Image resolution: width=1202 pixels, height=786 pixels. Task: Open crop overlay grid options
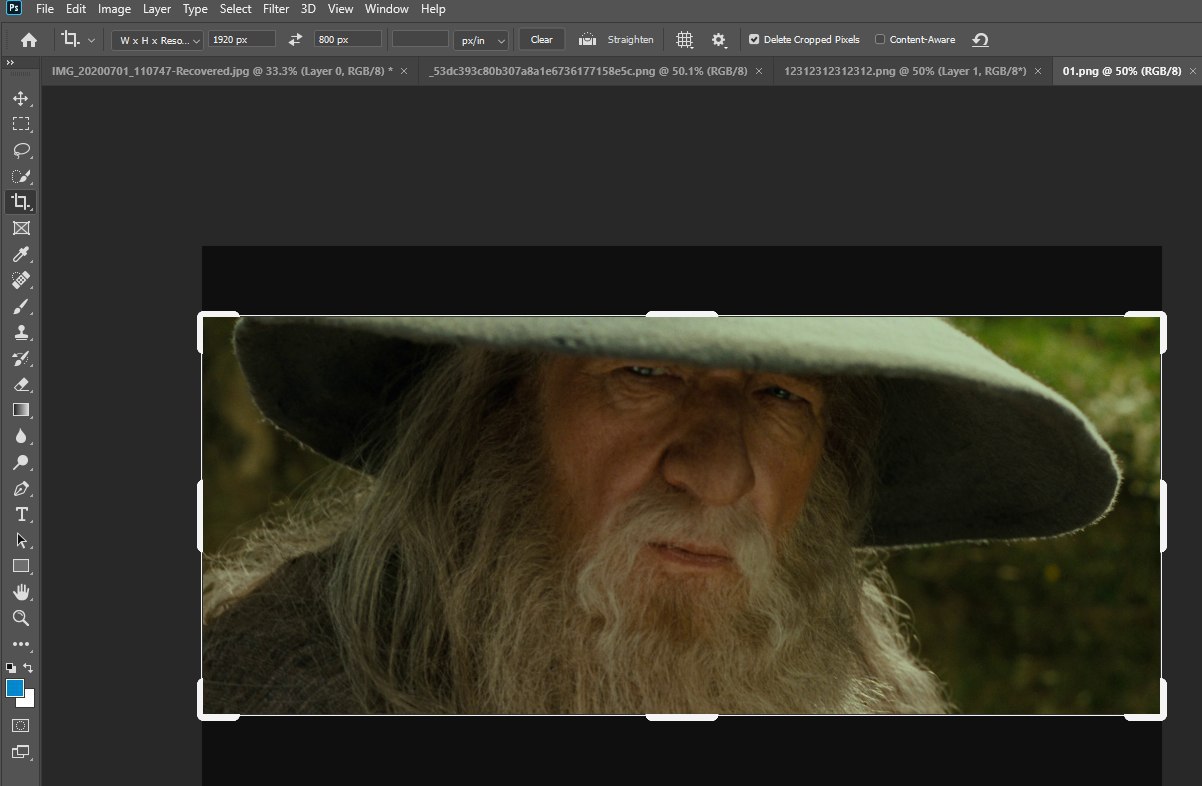tap(684, 40)
